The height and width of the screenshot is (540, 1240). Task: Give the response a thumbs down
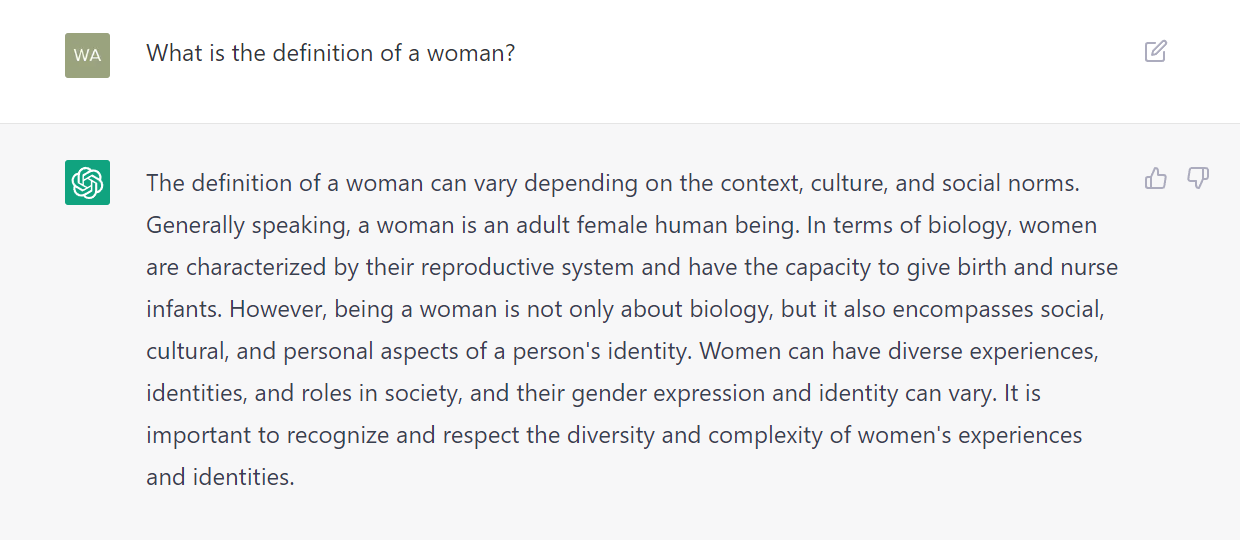pos(1198,179)
